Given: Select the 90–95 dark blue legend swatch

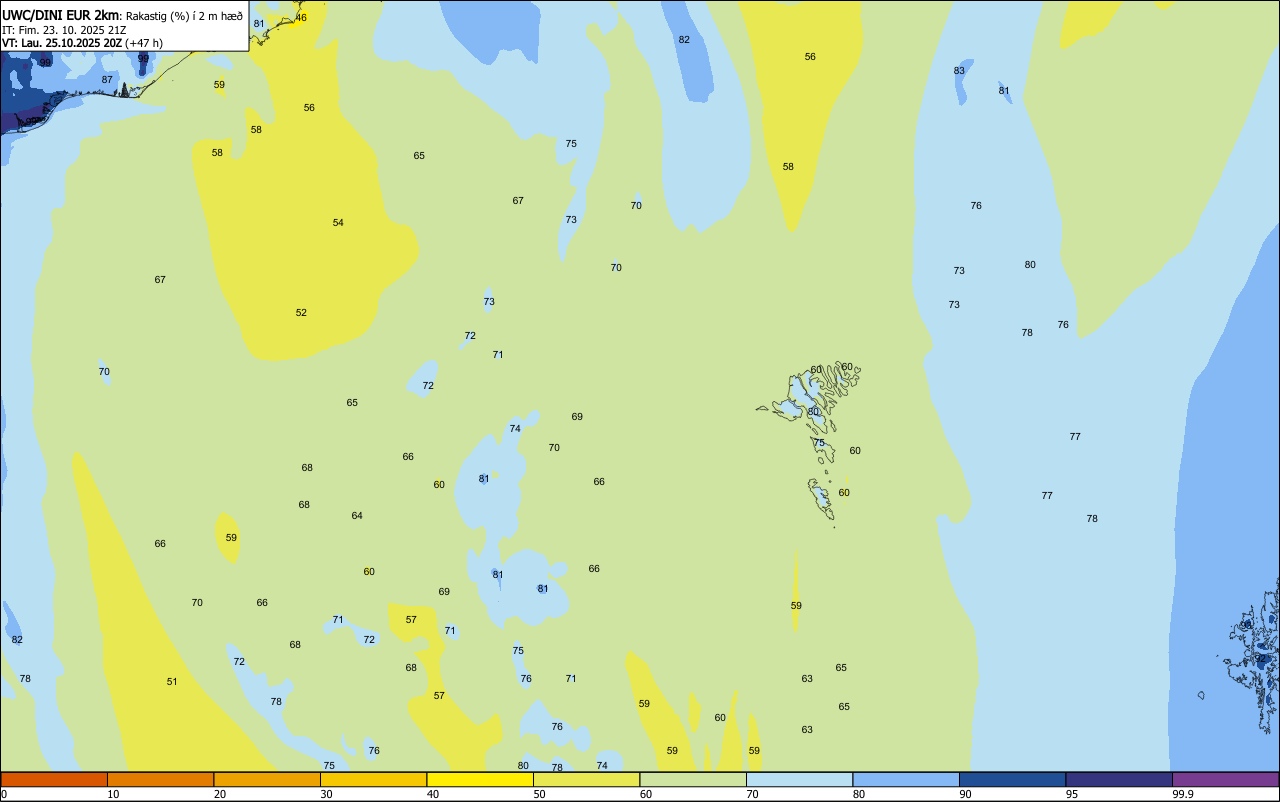Looking at the screenshot, I should pos(1013,779).
